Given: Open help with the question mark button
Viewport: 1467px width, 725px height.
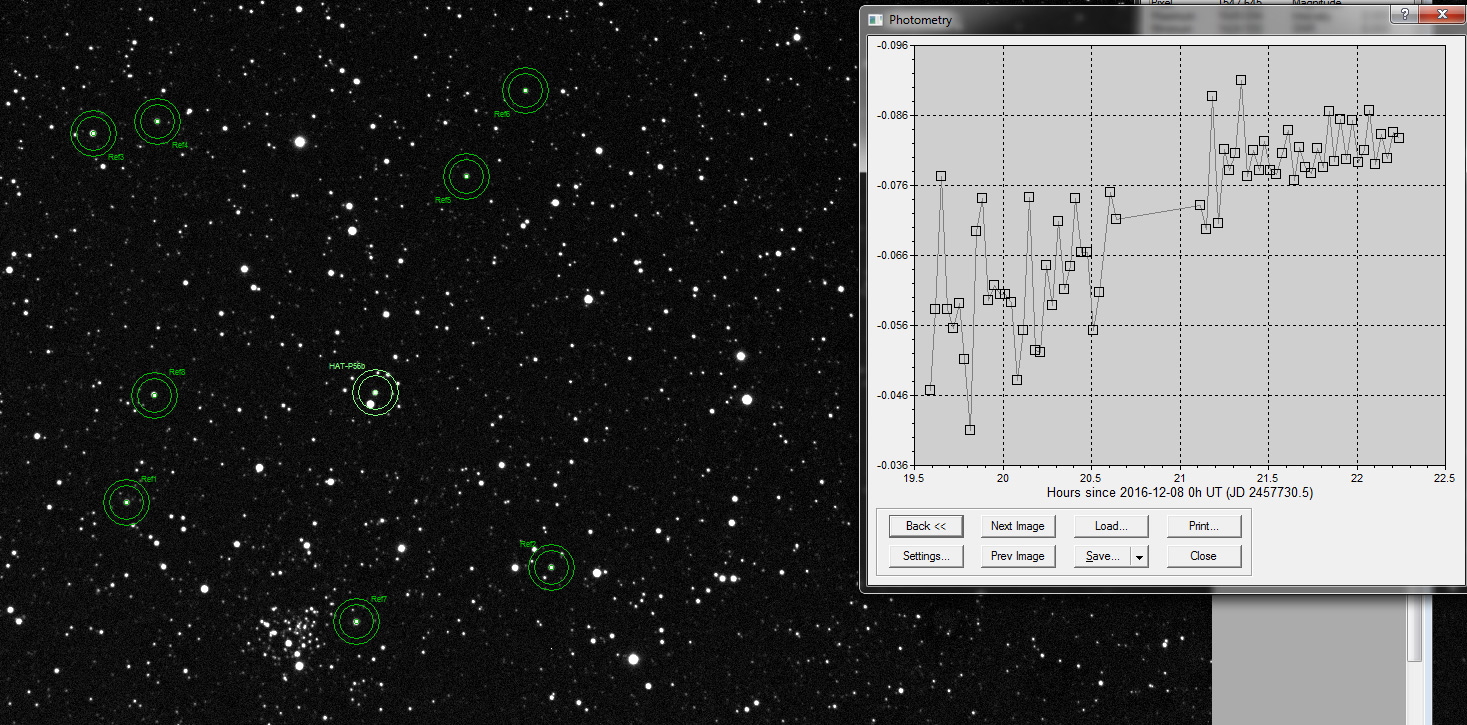Looking at the screenshot, I should pos(1404,15).
